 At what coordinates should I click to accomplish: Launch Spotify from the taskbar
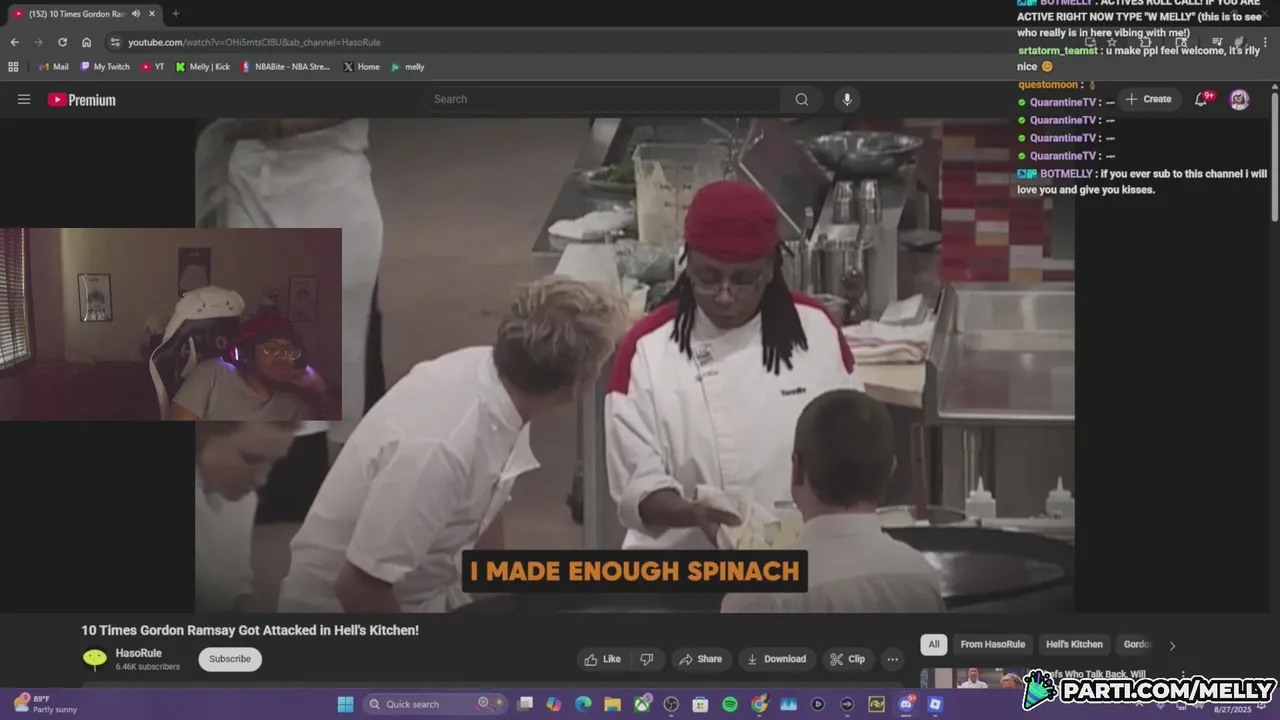click(730, 704)
